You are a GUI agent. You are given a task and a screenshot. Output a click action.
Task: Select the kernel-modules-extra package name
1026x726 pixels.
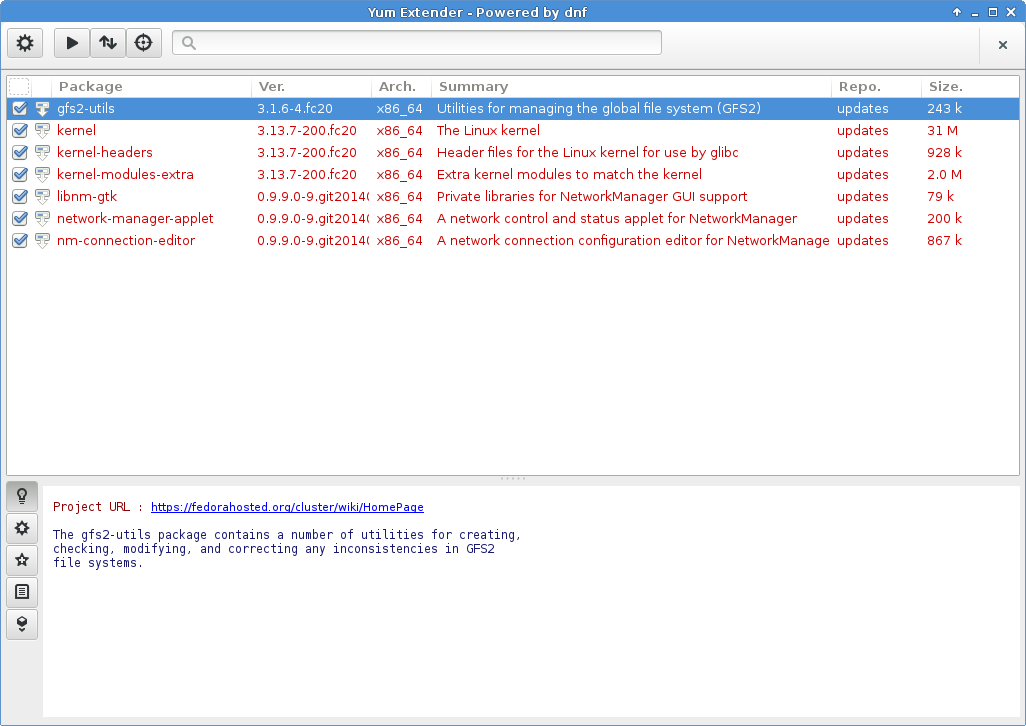coord(125,175)
